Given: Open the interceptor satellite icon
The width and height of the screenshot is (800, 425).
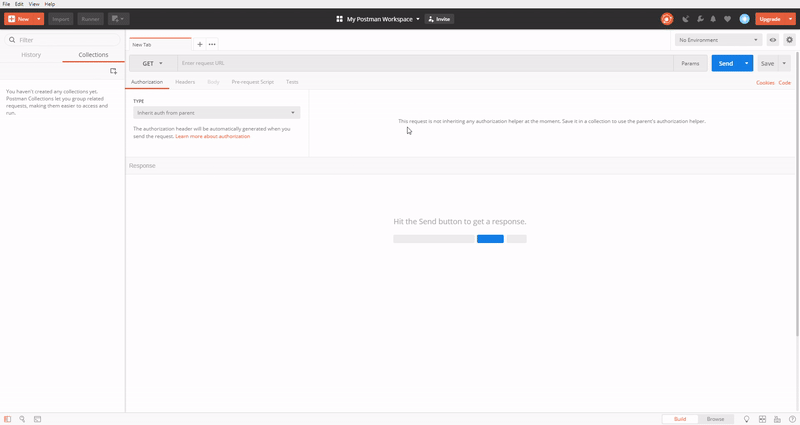Looking at the screenshot, I should (686, 19).
